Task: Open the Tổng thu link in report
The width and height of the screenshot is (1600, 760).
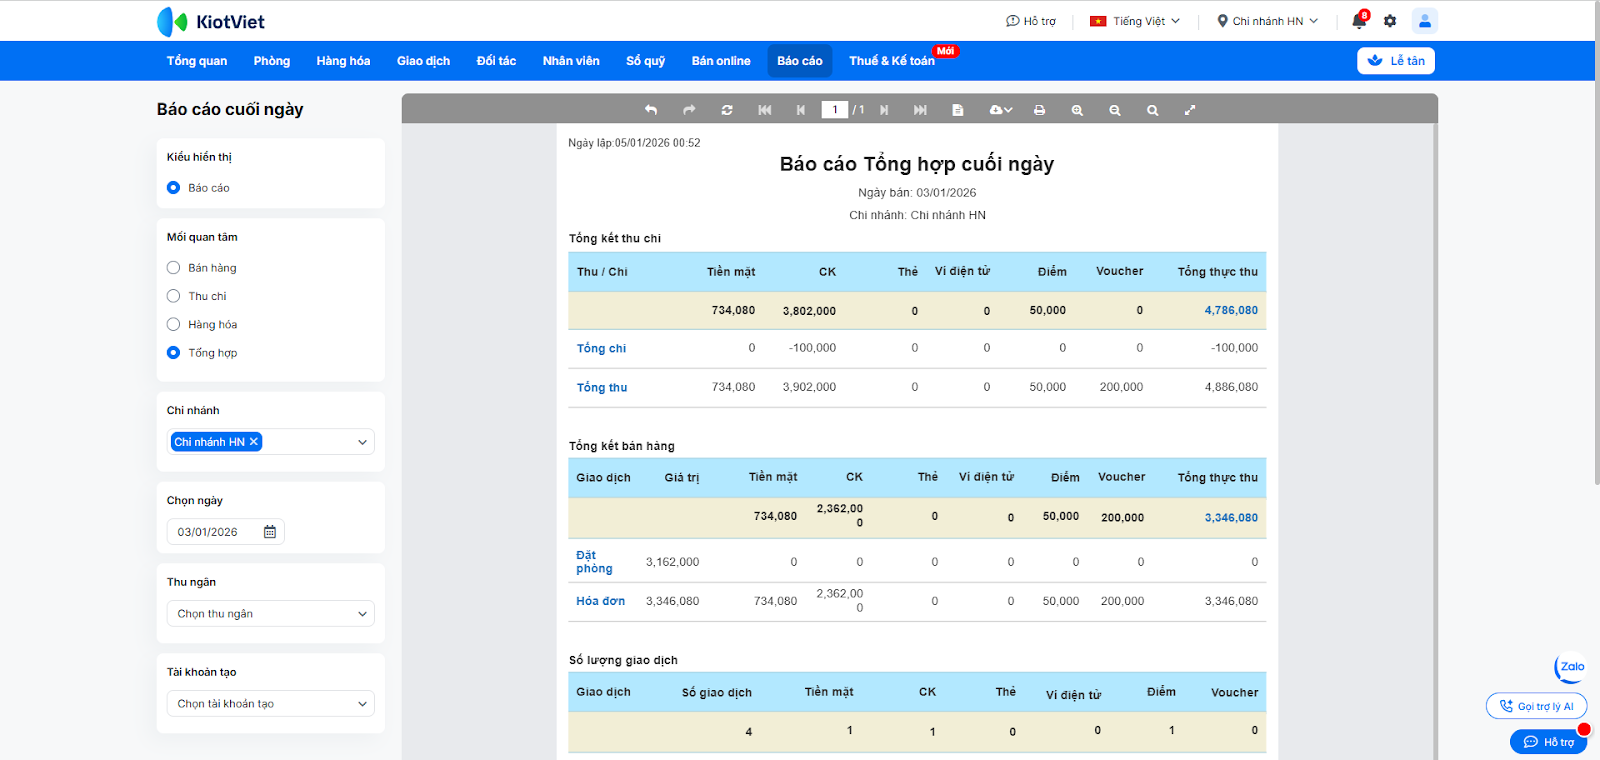Action: coord(602,388)
